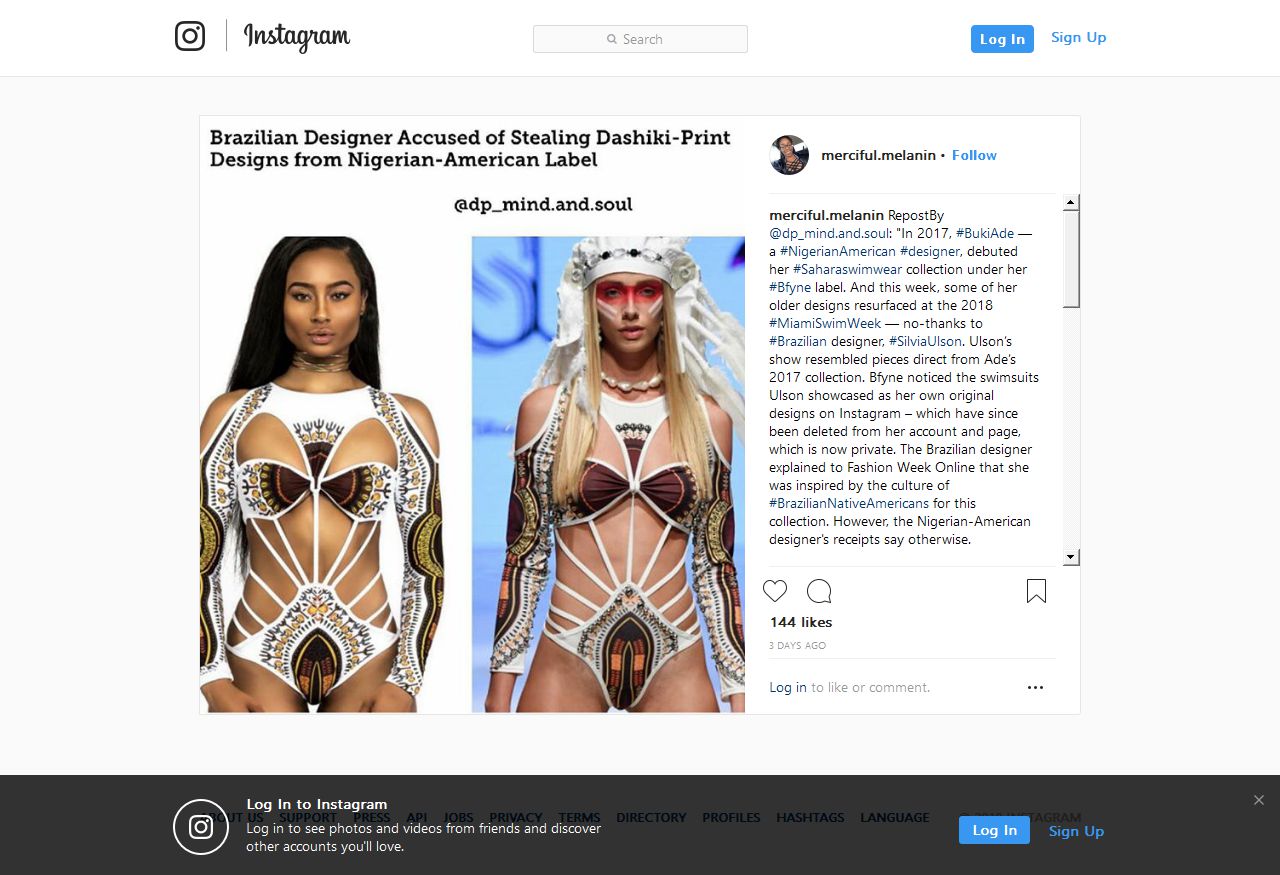Save post with bookmark icon
The image size is (1280, 875).
tap(1036, 591)
